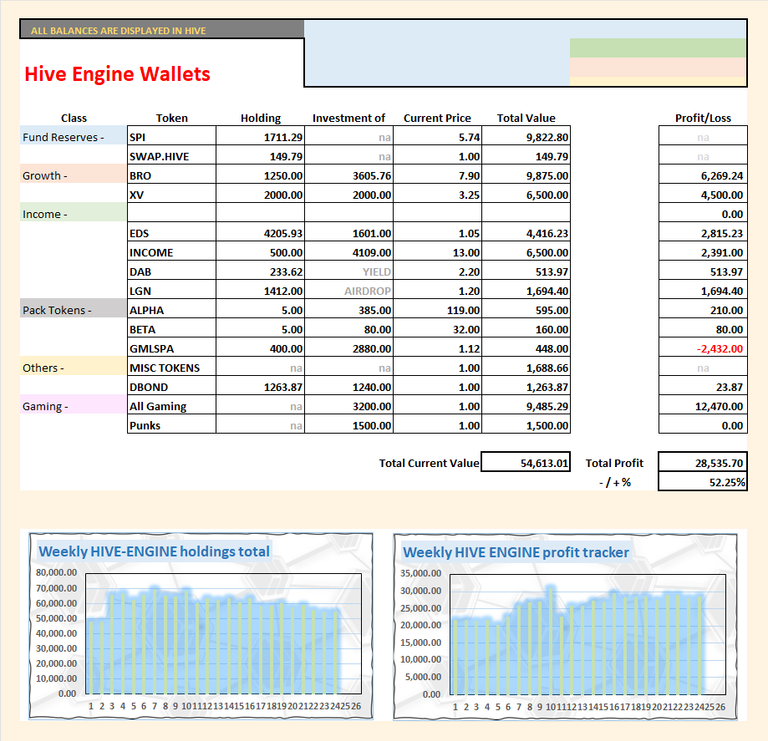Click the 80,000.00 axis label on holdings chart
Screen dimensions: 768x741
tap(56, 573)
